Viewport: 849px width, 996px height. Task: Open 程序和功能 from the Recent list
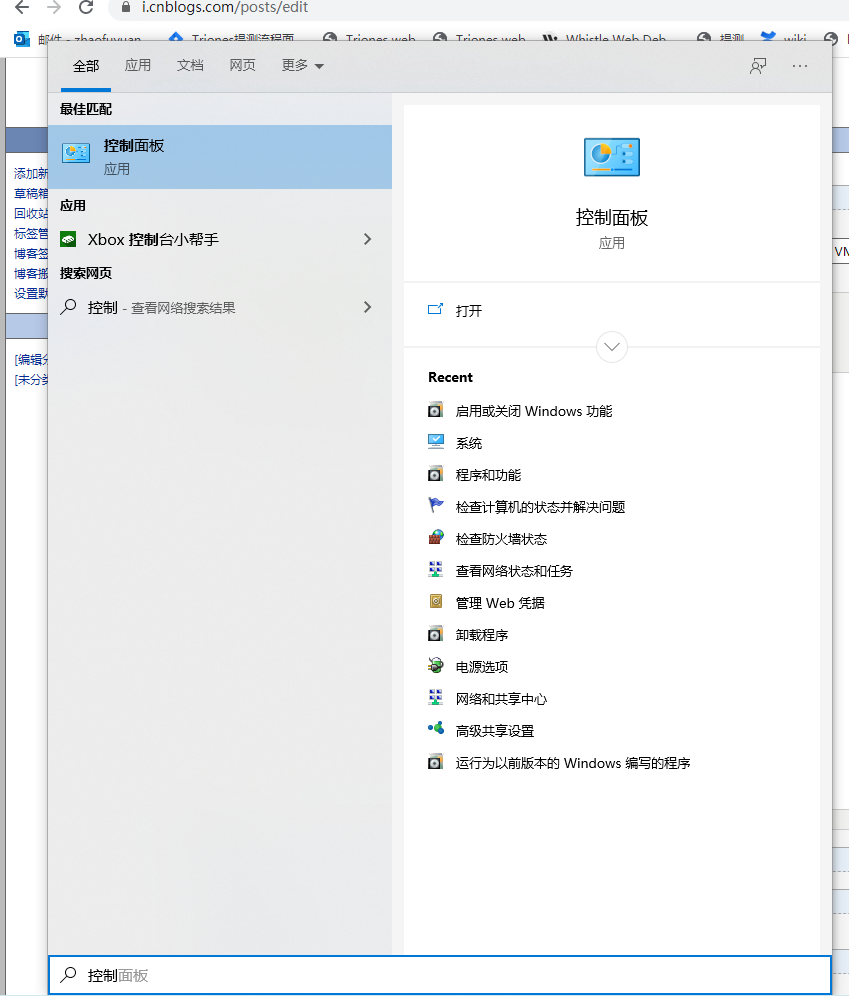click(x=488, y=475)
